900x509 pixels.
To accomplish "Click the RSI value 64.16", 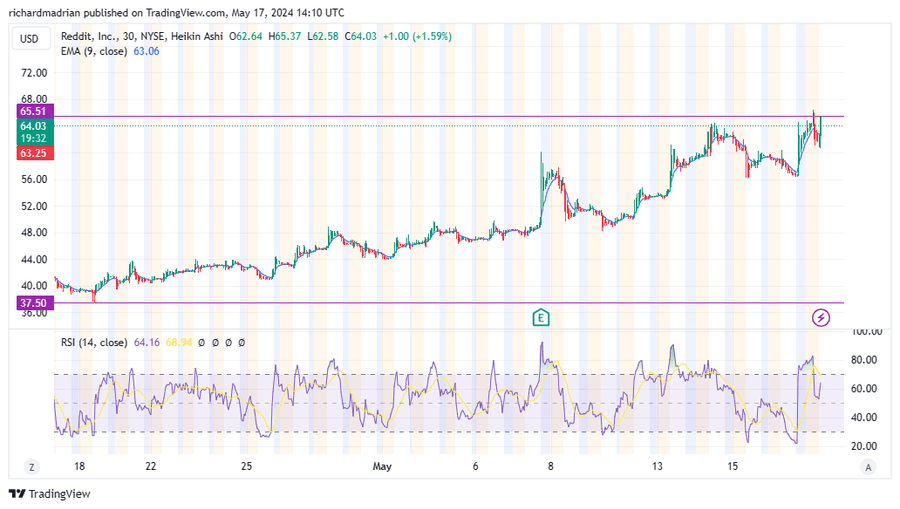I will 147,343.
